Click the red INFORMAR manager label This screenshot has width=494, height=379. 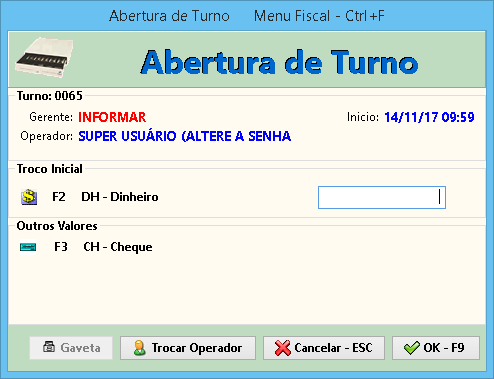(112, 117)
